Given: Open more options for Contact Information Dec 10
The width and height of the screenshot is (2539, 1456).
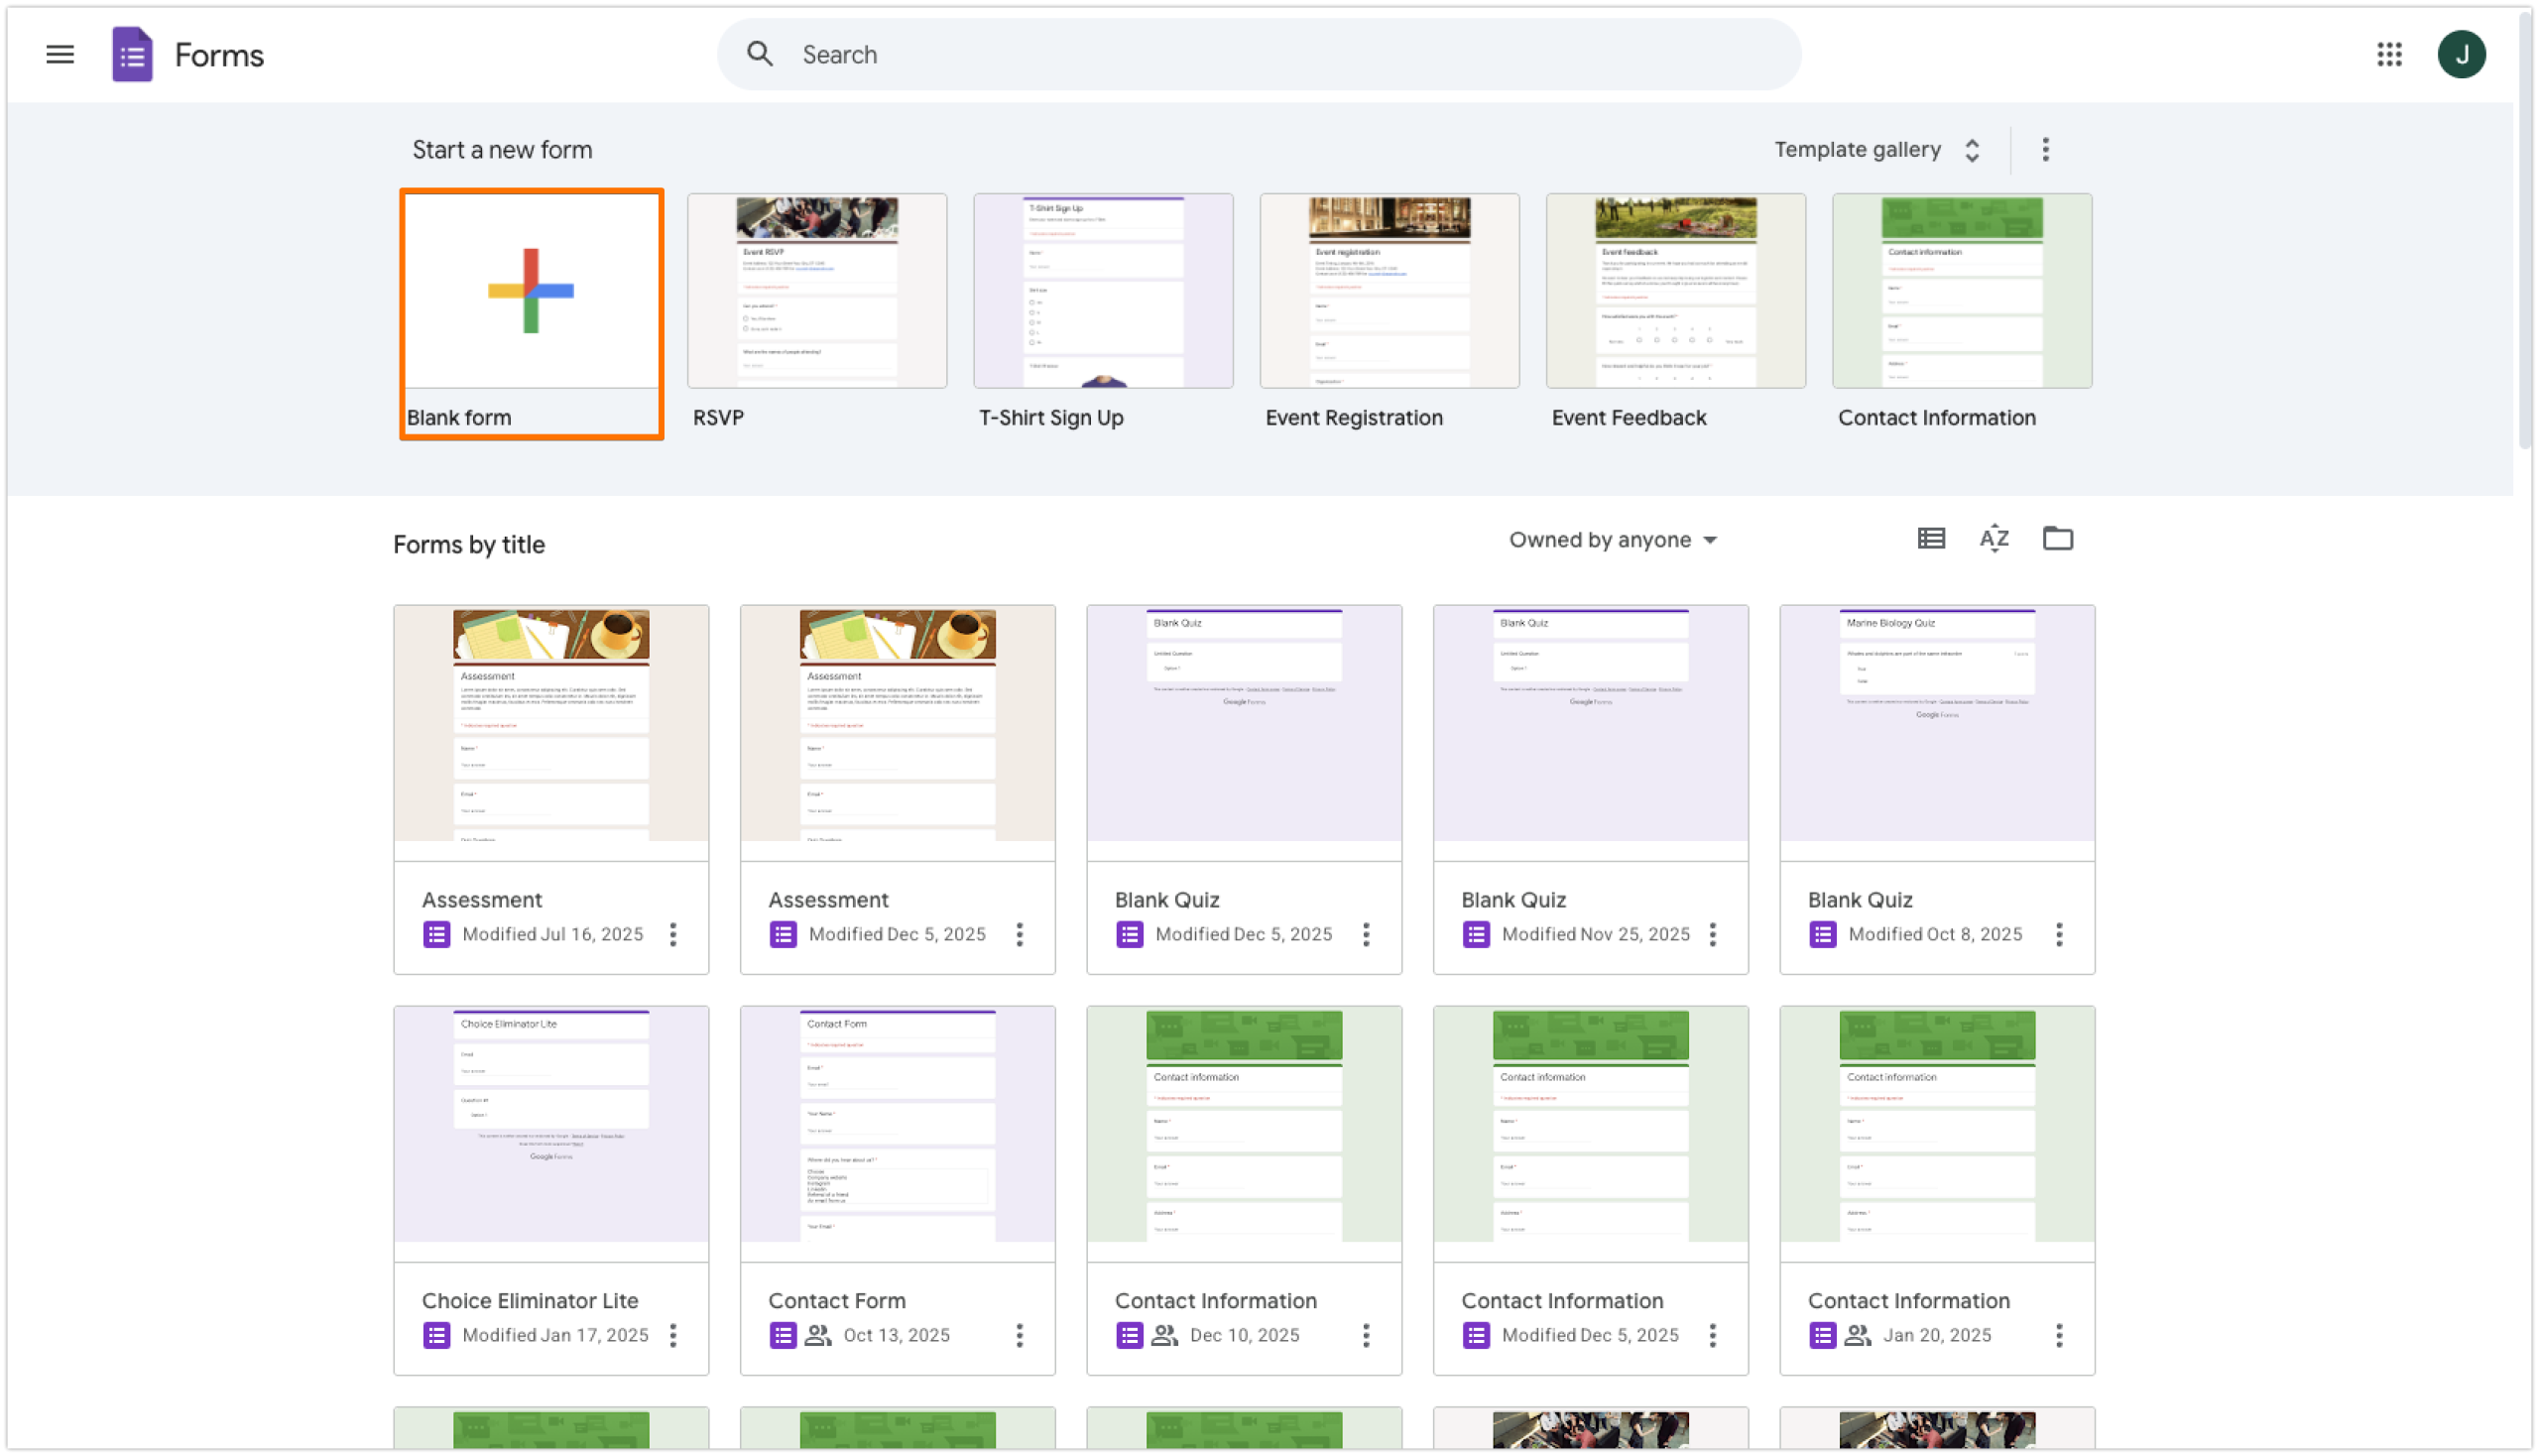Looking at the screenshot, I should point(1366,1336).
